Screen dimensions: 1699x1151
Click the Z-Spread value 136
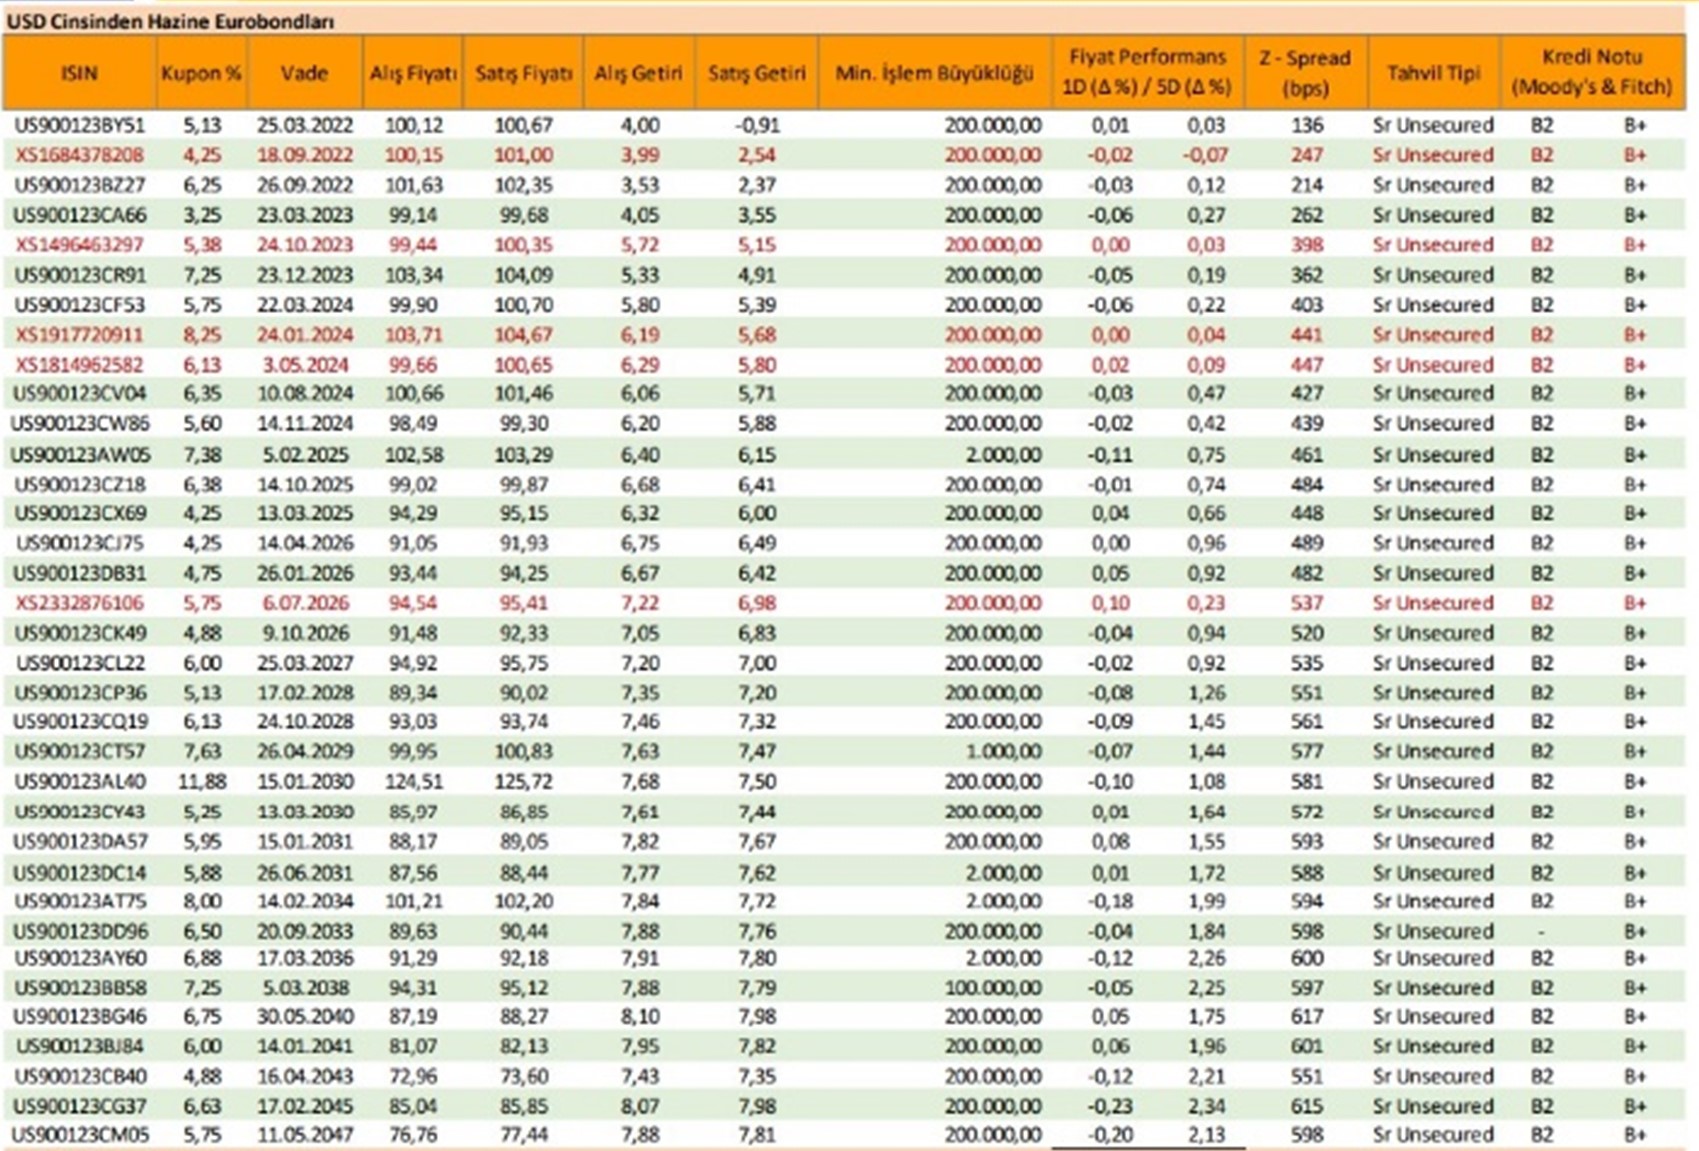tap(1307, 125)
